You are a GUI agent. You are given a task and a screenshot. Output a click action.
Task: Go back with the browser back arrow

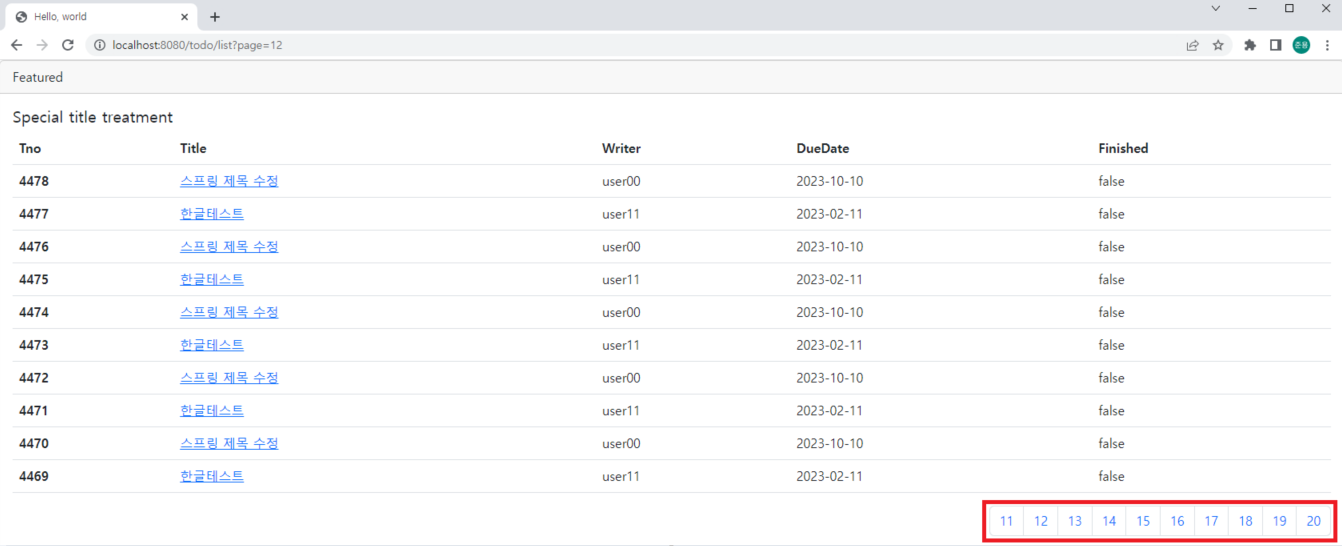(17, 45)
